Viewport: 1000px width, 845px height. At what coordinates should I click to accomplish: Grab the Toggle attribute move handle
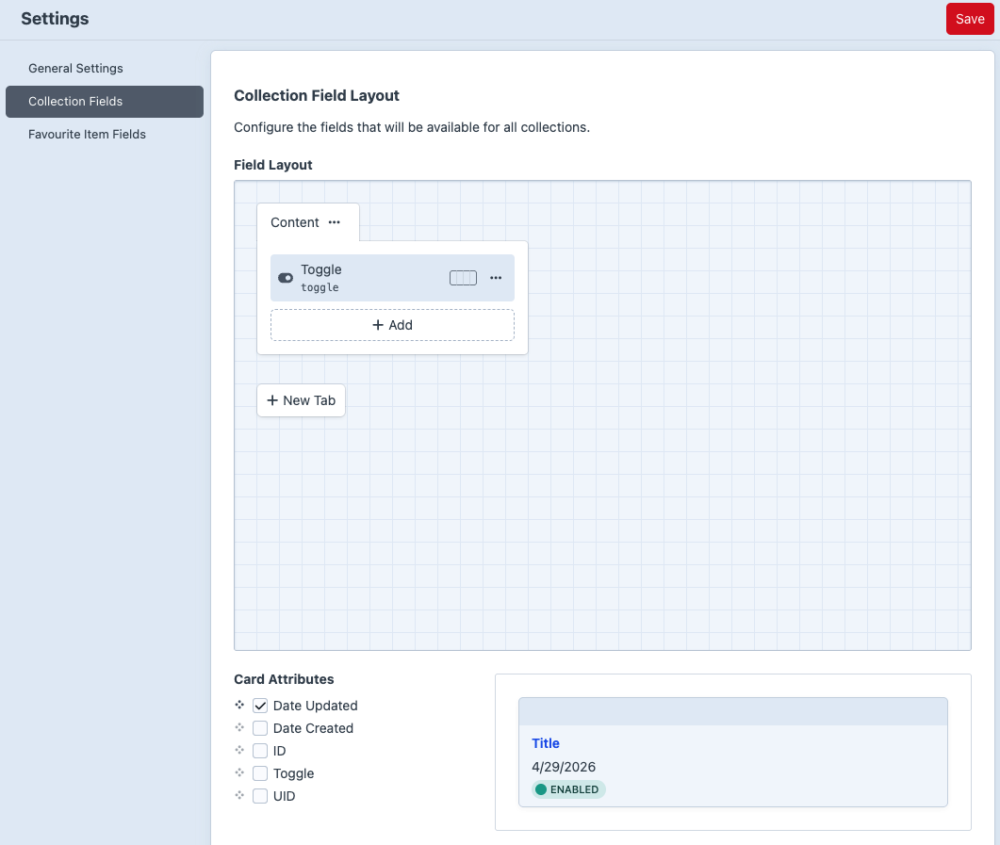[x=240, y=773]
